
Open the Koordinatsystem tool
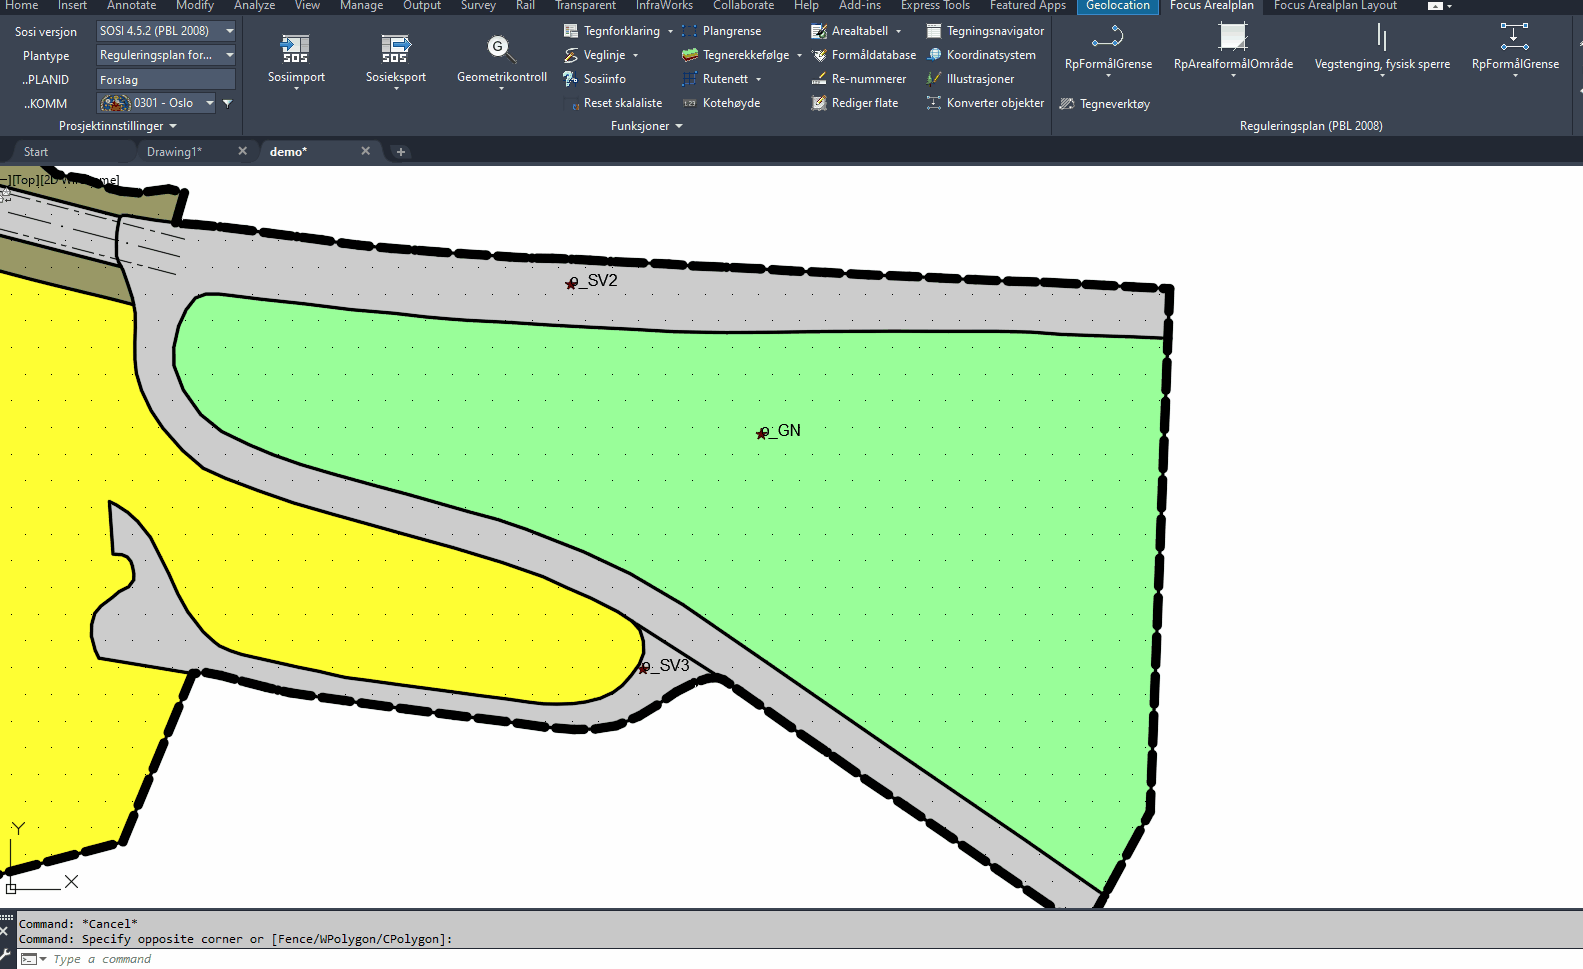click(934, 55)
